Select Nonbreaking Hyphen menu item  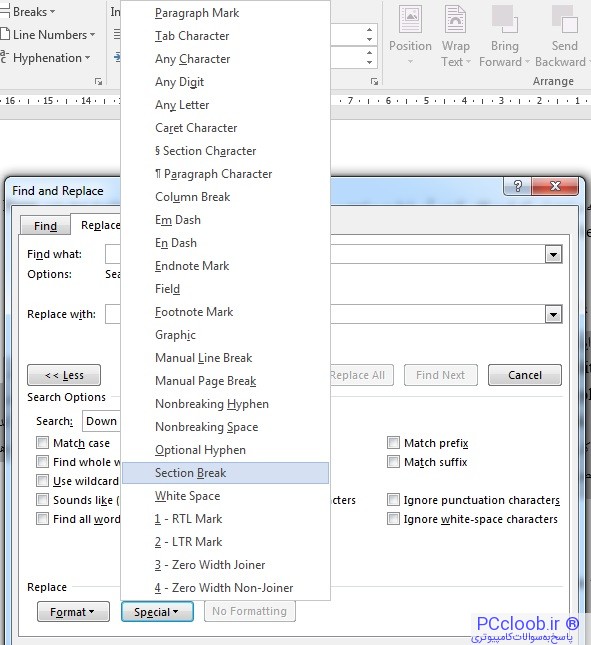pyautogui.click(x=225, y=404)
